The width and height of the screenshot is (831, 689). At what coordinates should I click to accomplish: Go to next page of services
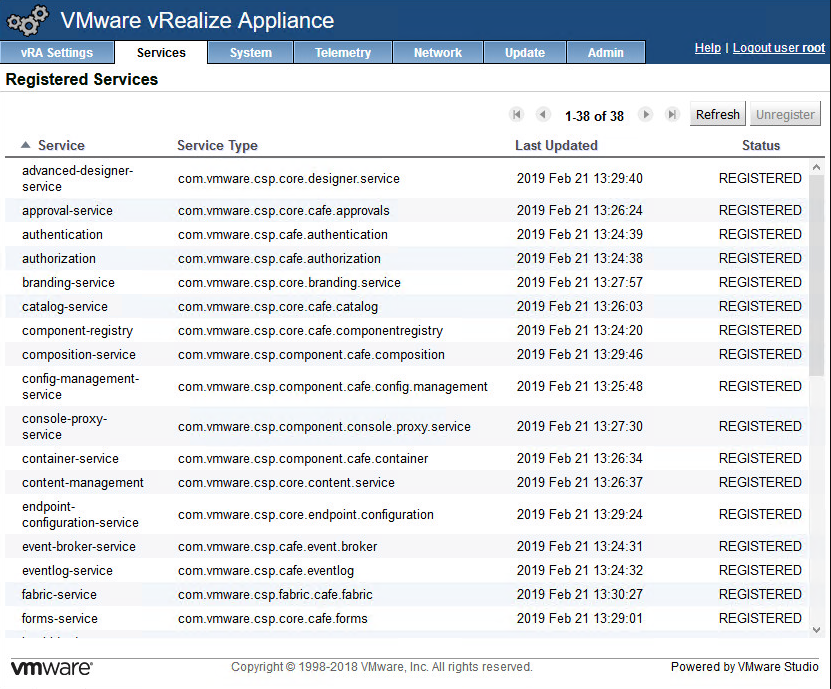click(x=646, y=115)
